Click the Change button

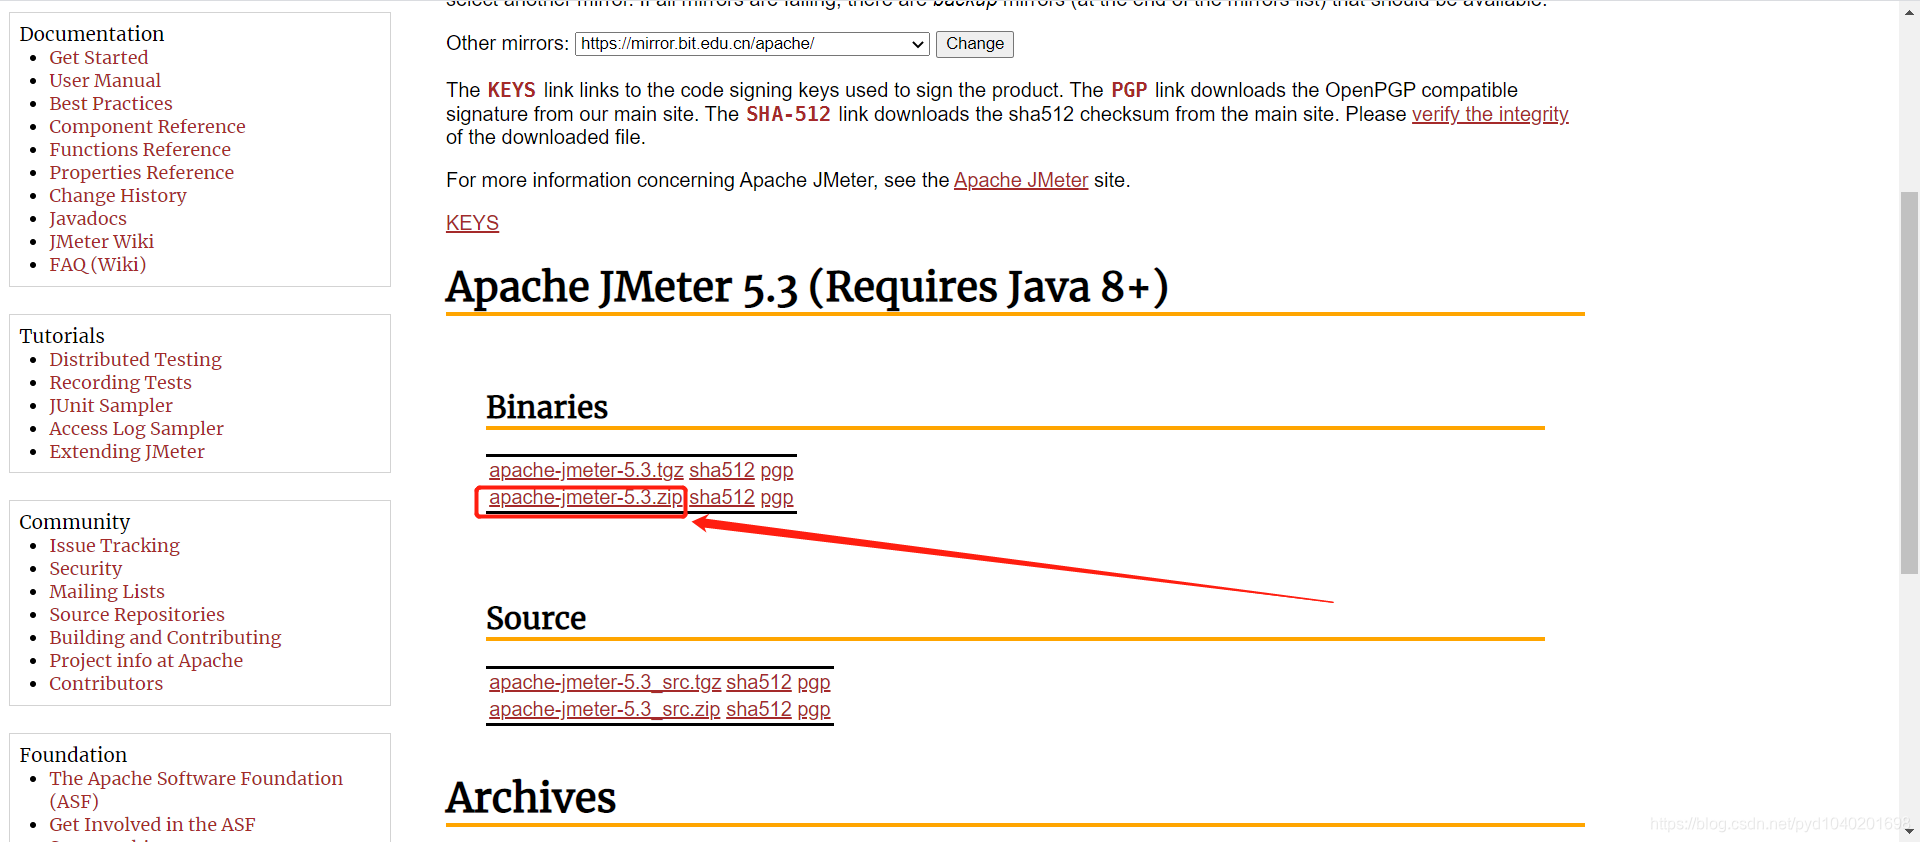tap(975, 44)
